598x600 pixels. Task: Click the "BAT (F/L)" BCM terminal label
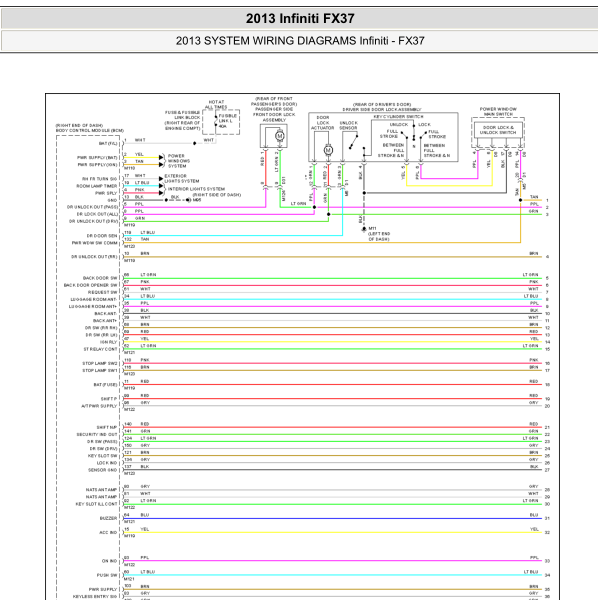coord(108,143)
